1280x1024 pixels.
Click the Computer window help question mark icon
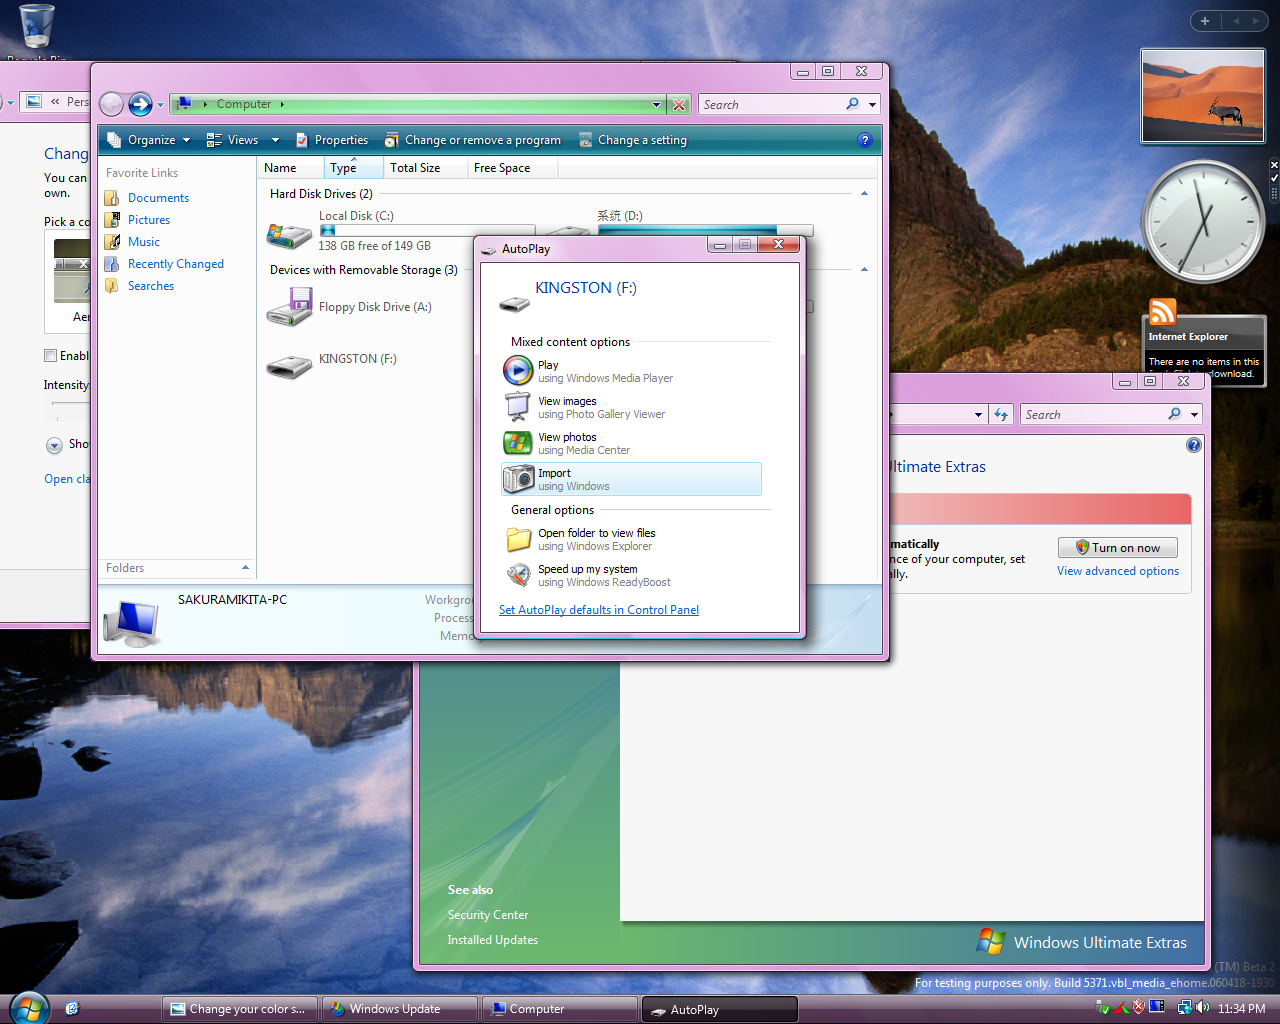point(865,140)
